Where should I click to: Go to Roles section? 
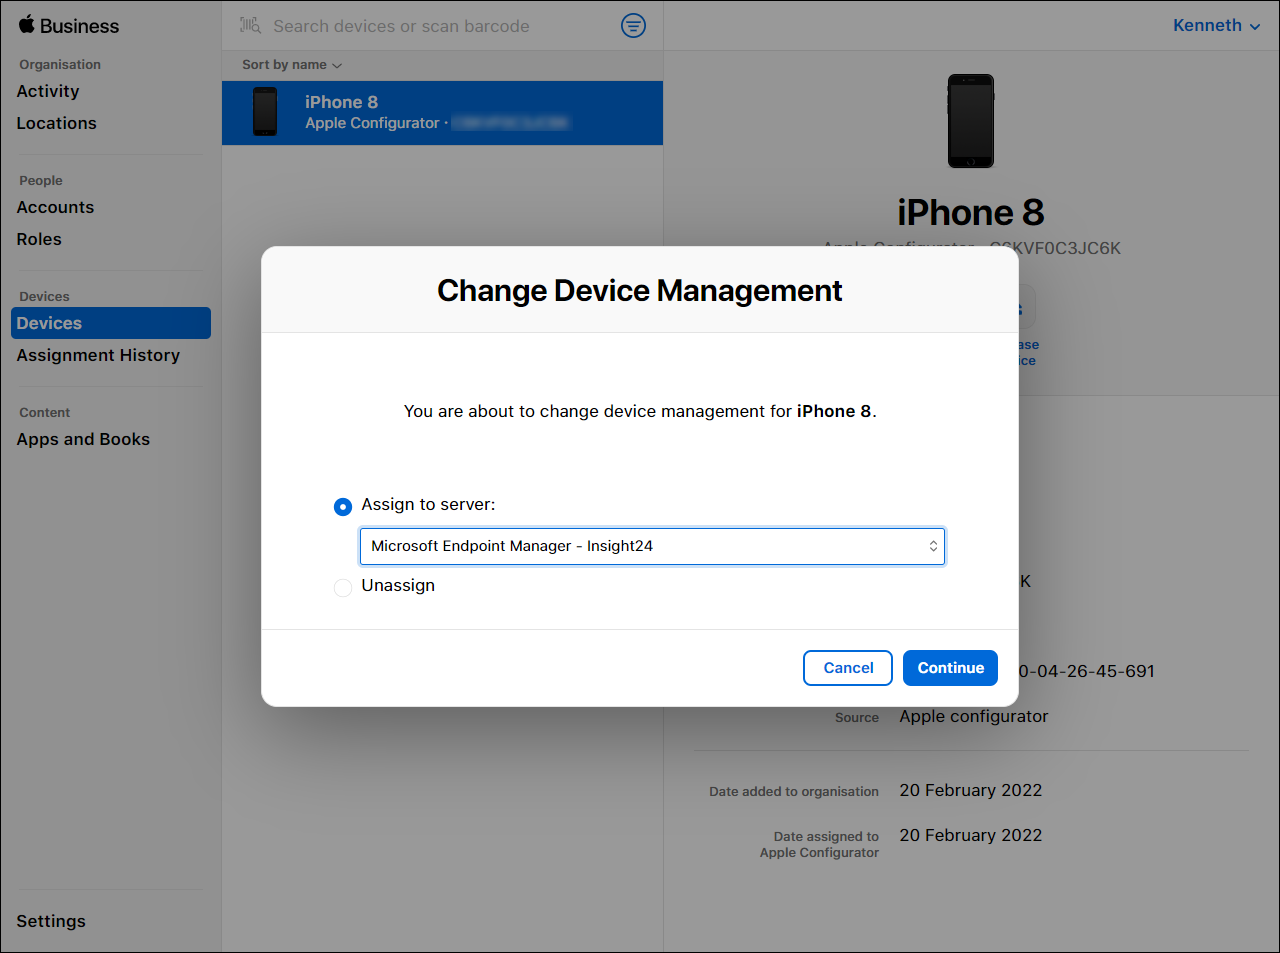[x=39, y=239]
